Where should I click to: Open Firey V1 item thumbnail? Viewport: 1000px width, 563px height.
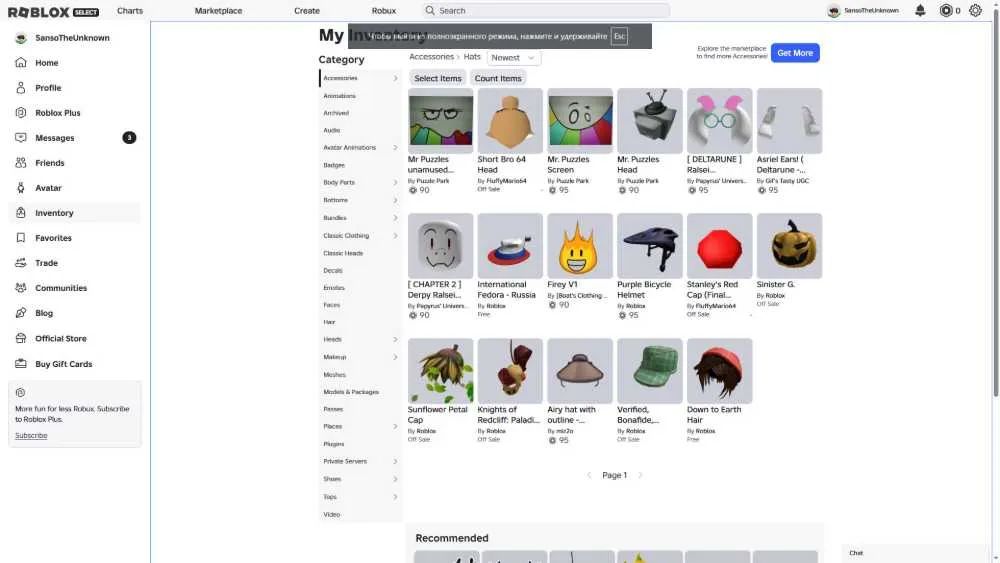click(580, 246)
